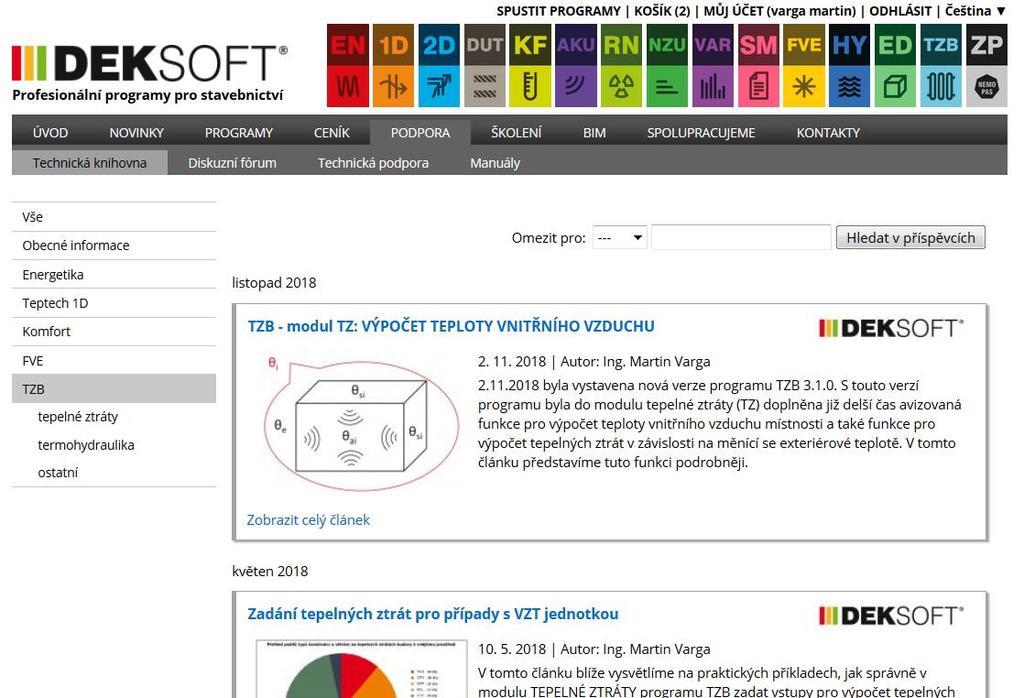Open the FVE photovoltaics program icon
The width and height of the screenshot is (1024, 698).
click(x=804, y=65)
